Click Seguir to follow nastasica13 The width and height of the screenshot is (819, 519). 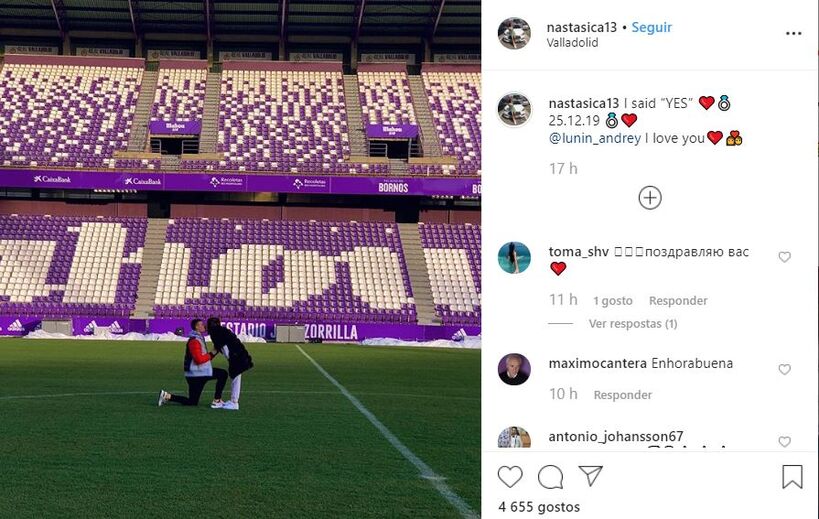pos(651,27)
